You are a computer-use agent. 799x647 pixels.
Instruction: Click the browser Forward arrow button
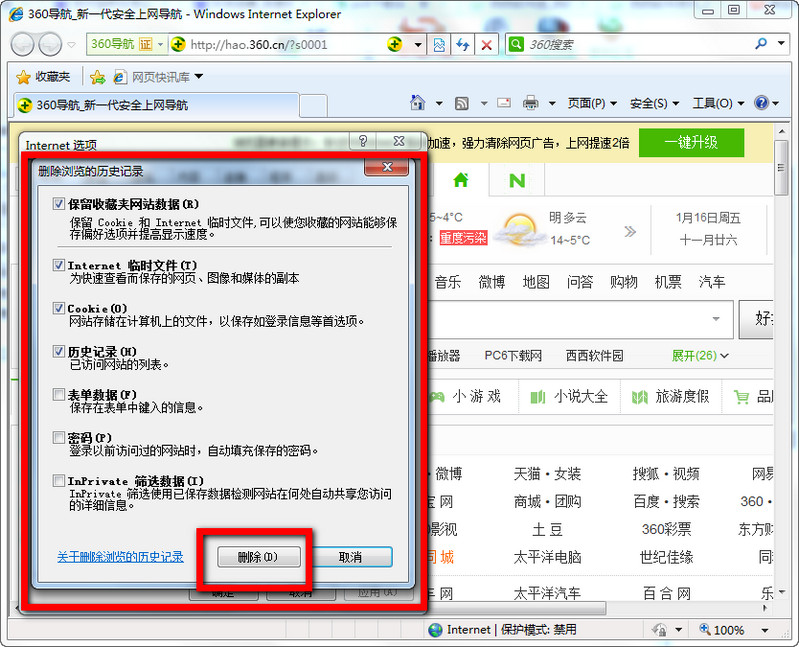click(x=50, y=45)
